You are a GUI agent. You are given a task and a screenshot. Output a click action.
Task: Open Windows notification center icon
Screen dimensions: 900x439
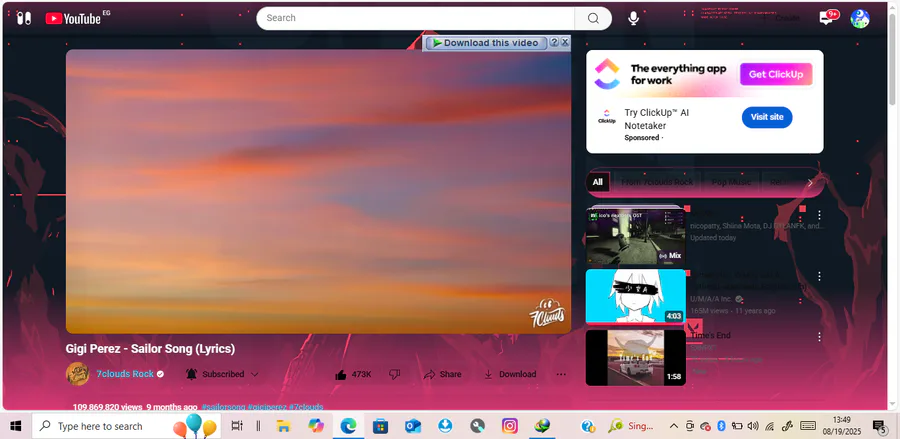[x=879, y=426]
